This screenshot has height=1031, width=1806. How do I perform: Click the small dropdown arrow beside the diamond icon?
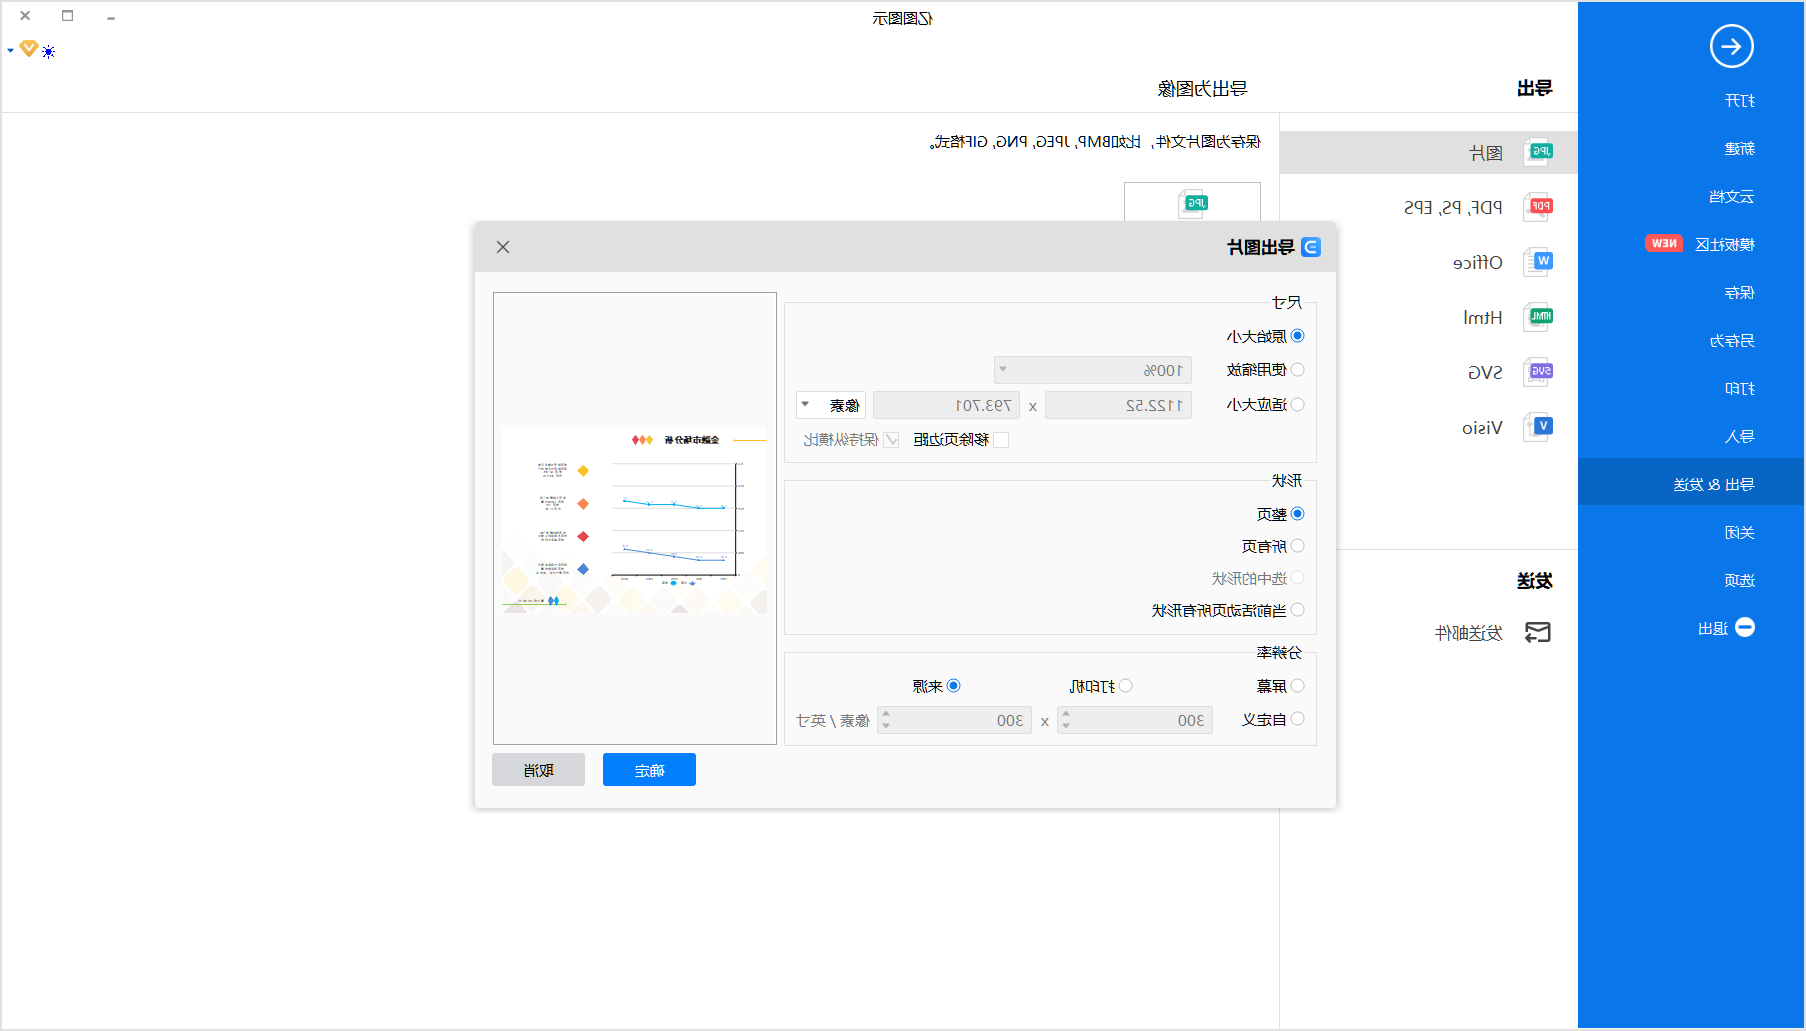10,50
